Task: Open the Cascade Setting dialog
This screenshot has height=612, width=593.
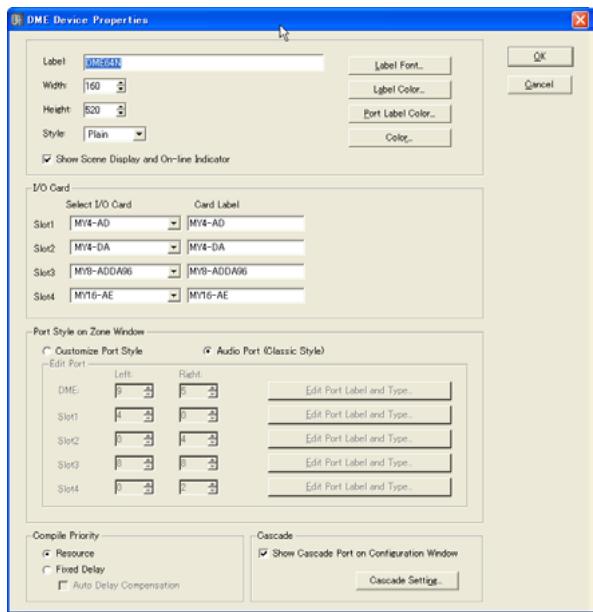Action: point(407,581)
